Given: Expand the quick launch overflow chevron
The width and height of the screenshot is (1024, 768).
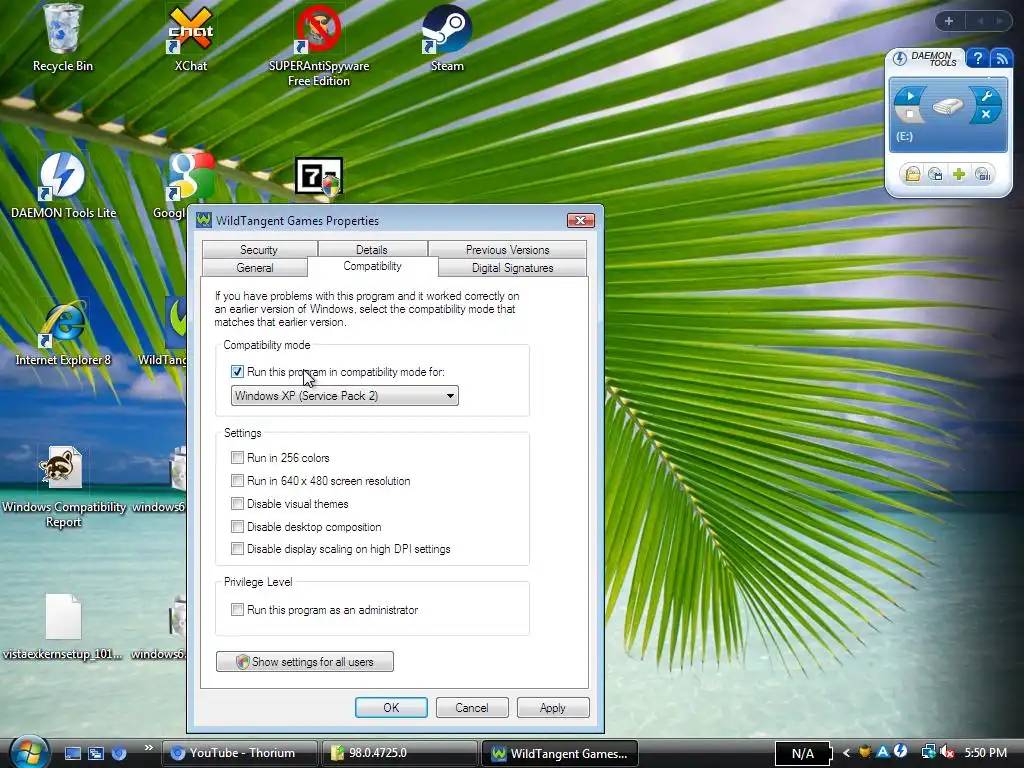Looking at the screenshot, I should point(148,748).
